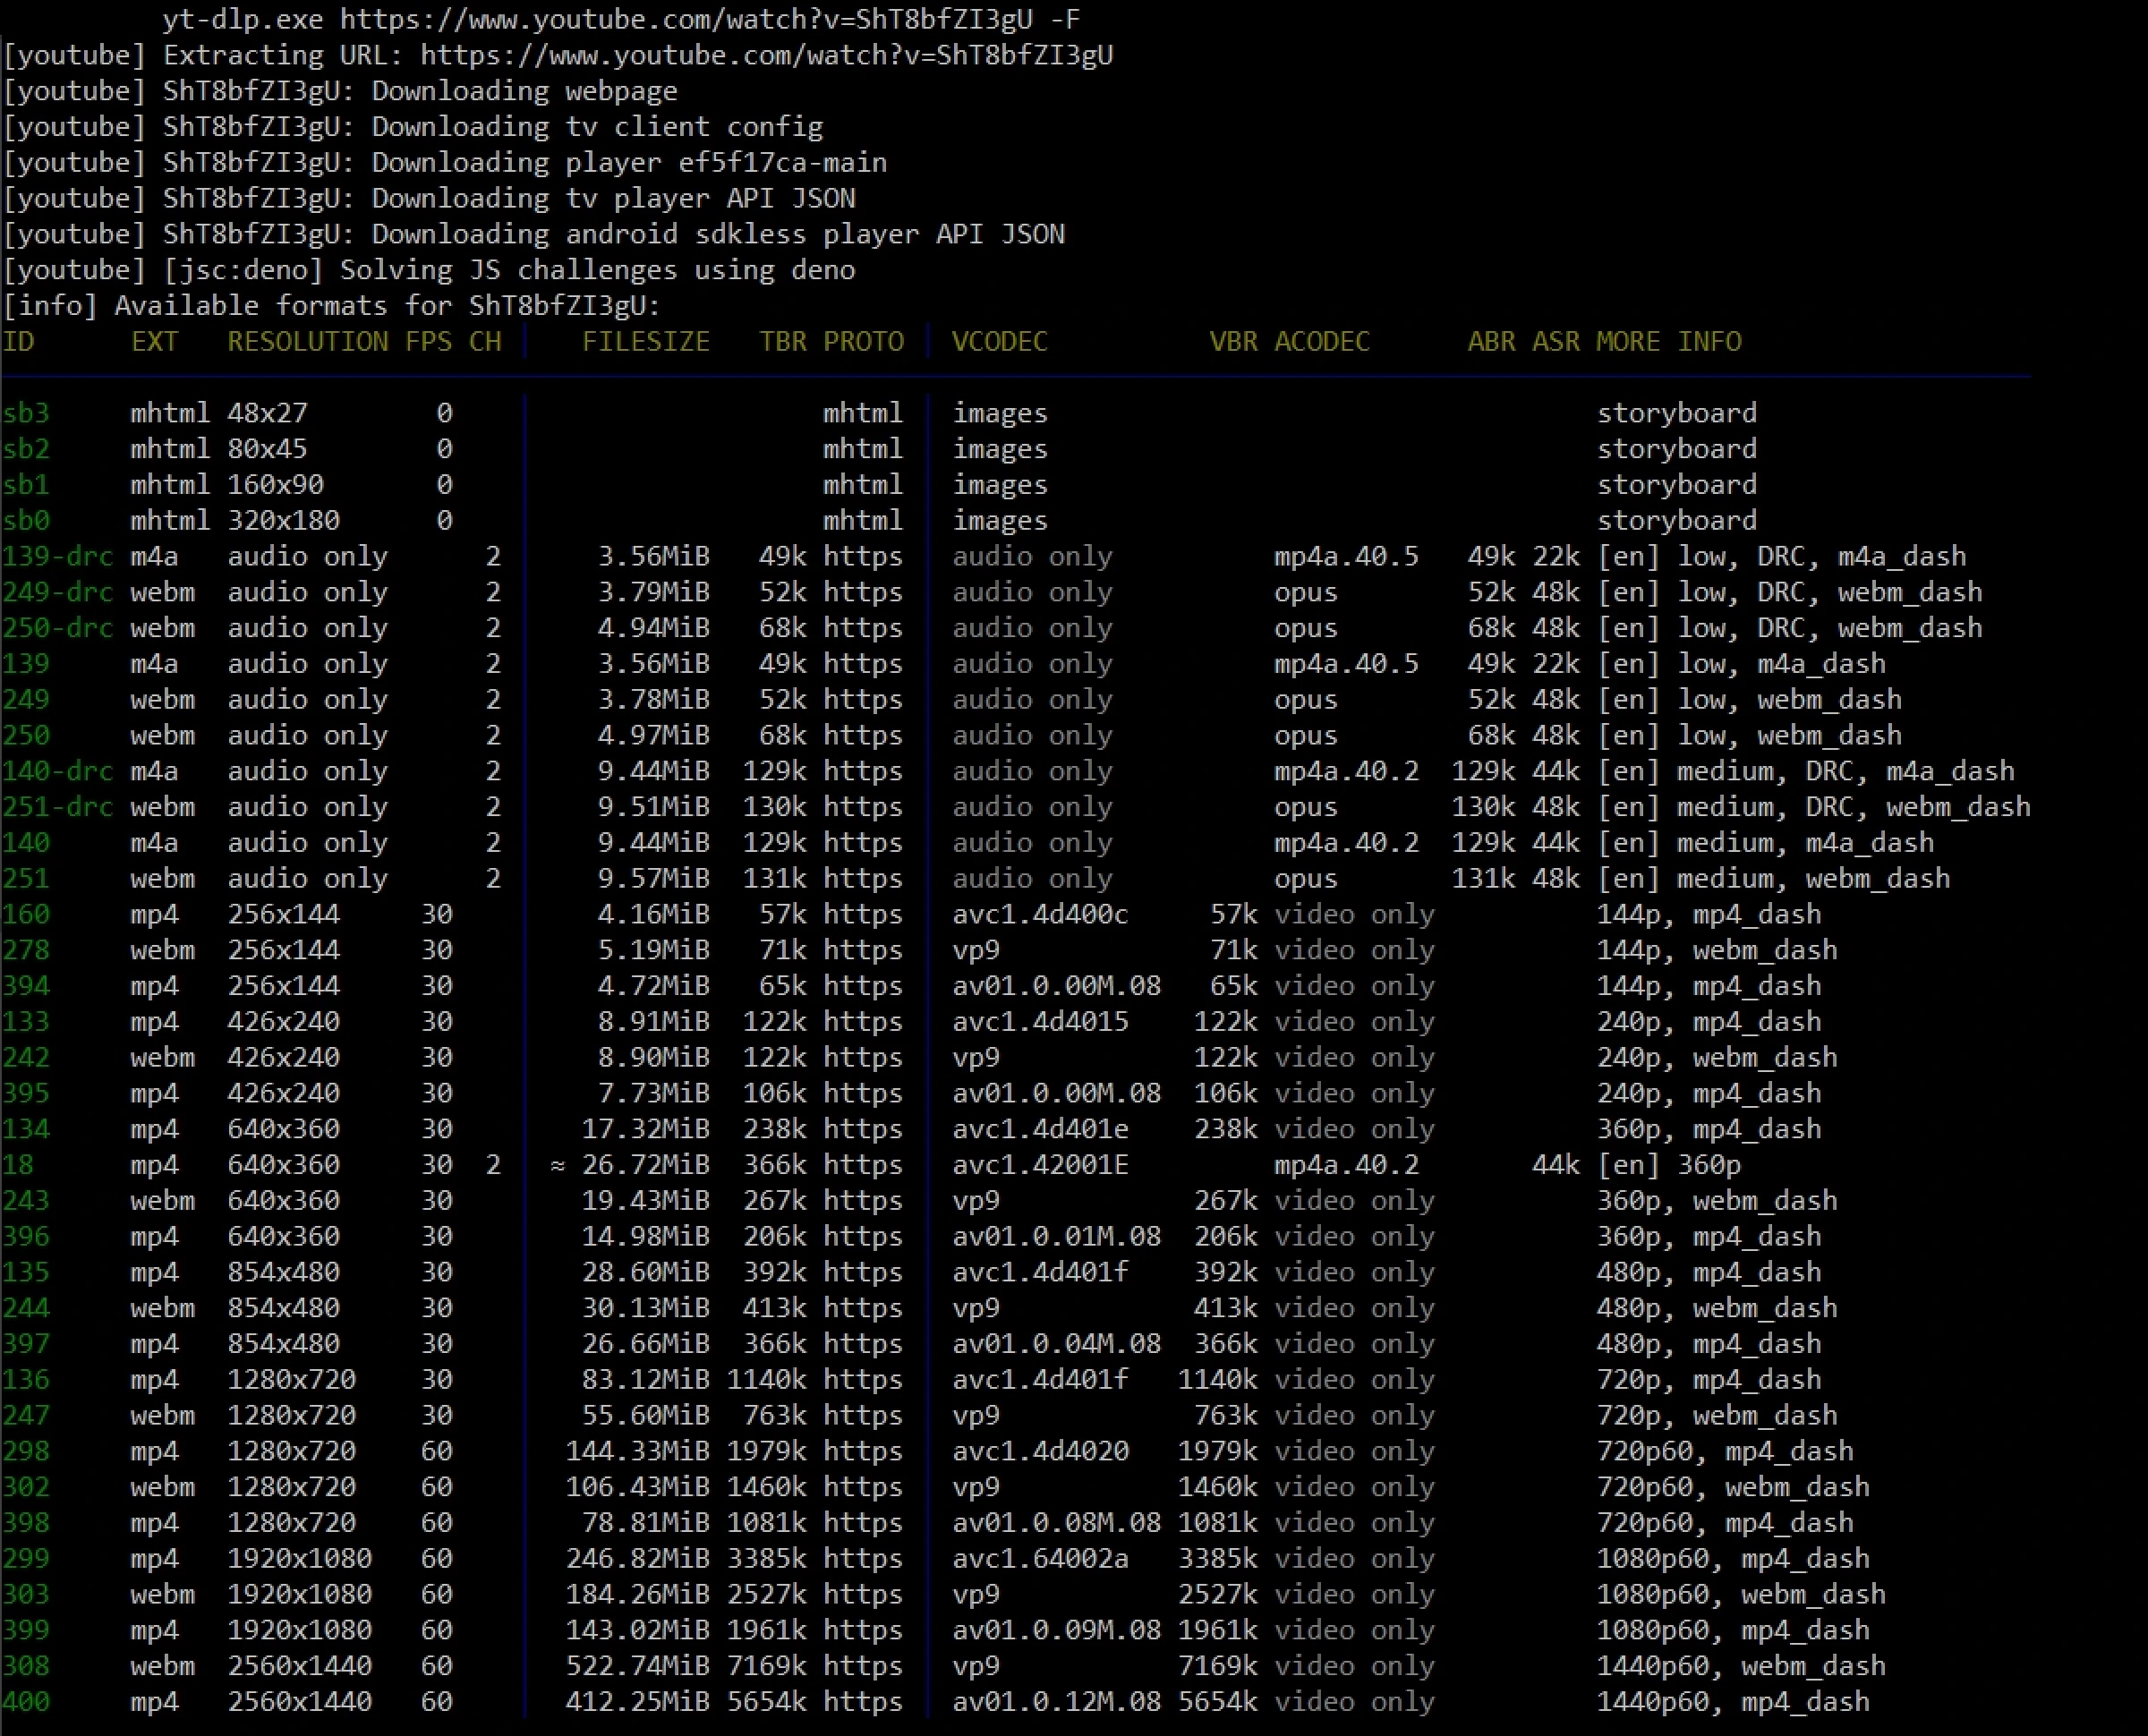Viewport: 2148px width, 1736px height.
Task: Click the Solving JS challenges using deno line
Action: 596,270
